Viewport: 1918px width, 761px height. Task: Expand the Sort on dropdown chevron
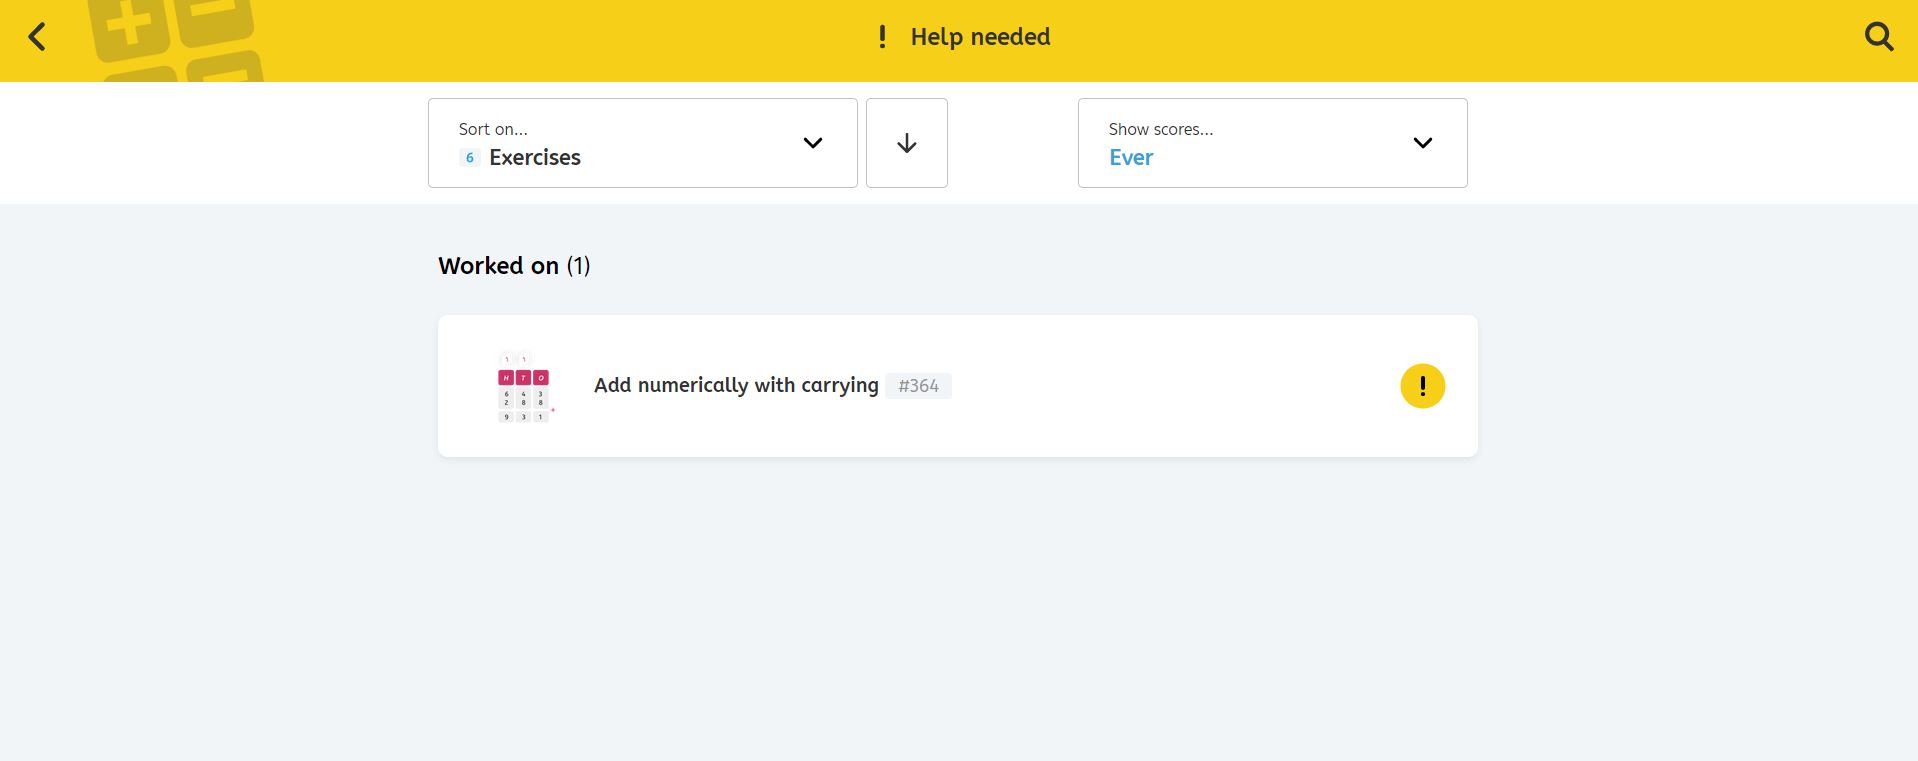pos(813,143)
